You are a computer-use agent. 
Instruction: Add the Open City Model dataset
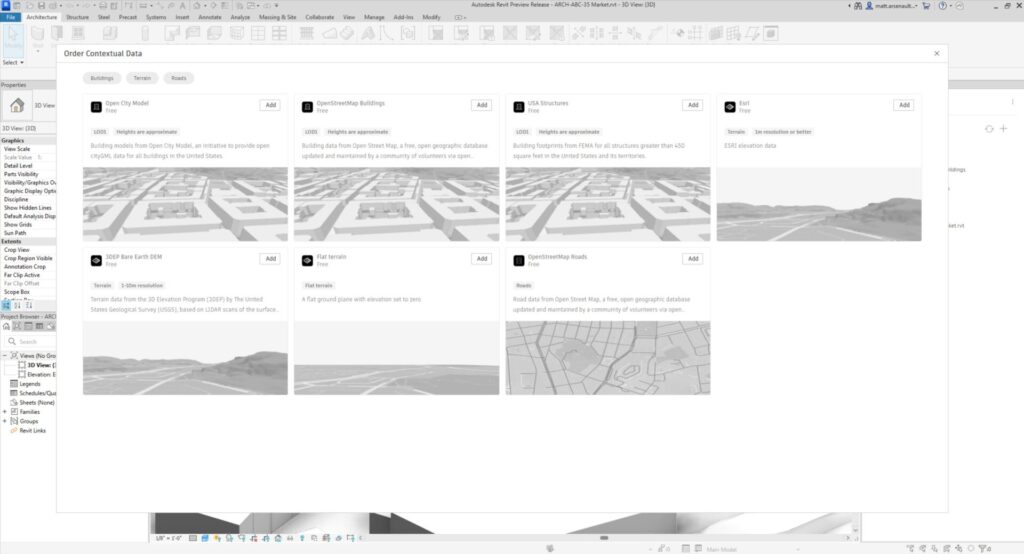(271, 105)
